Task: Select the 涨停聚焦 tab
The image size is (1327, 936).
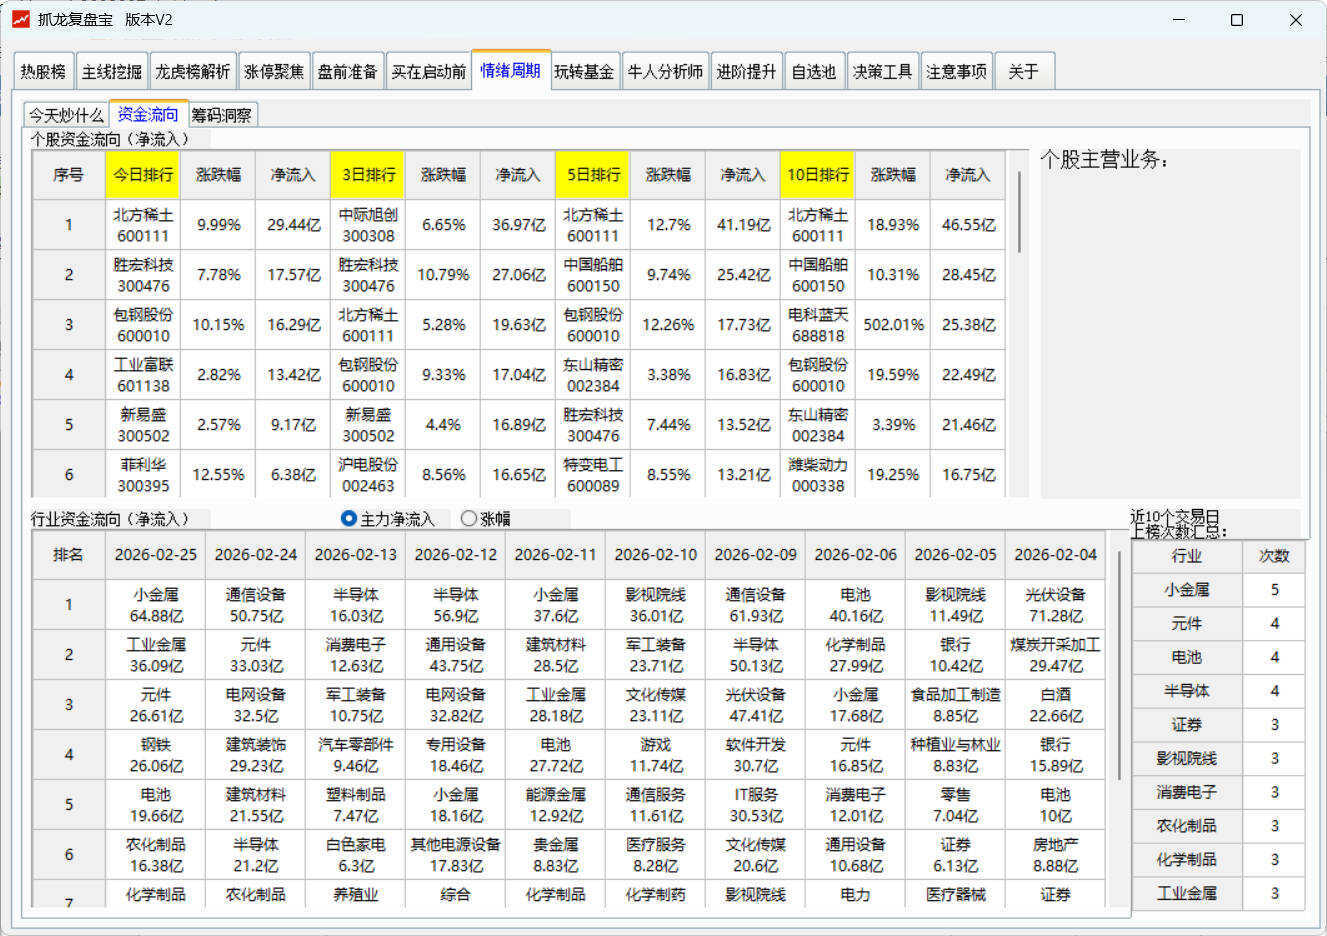Action: coord(274,70)
